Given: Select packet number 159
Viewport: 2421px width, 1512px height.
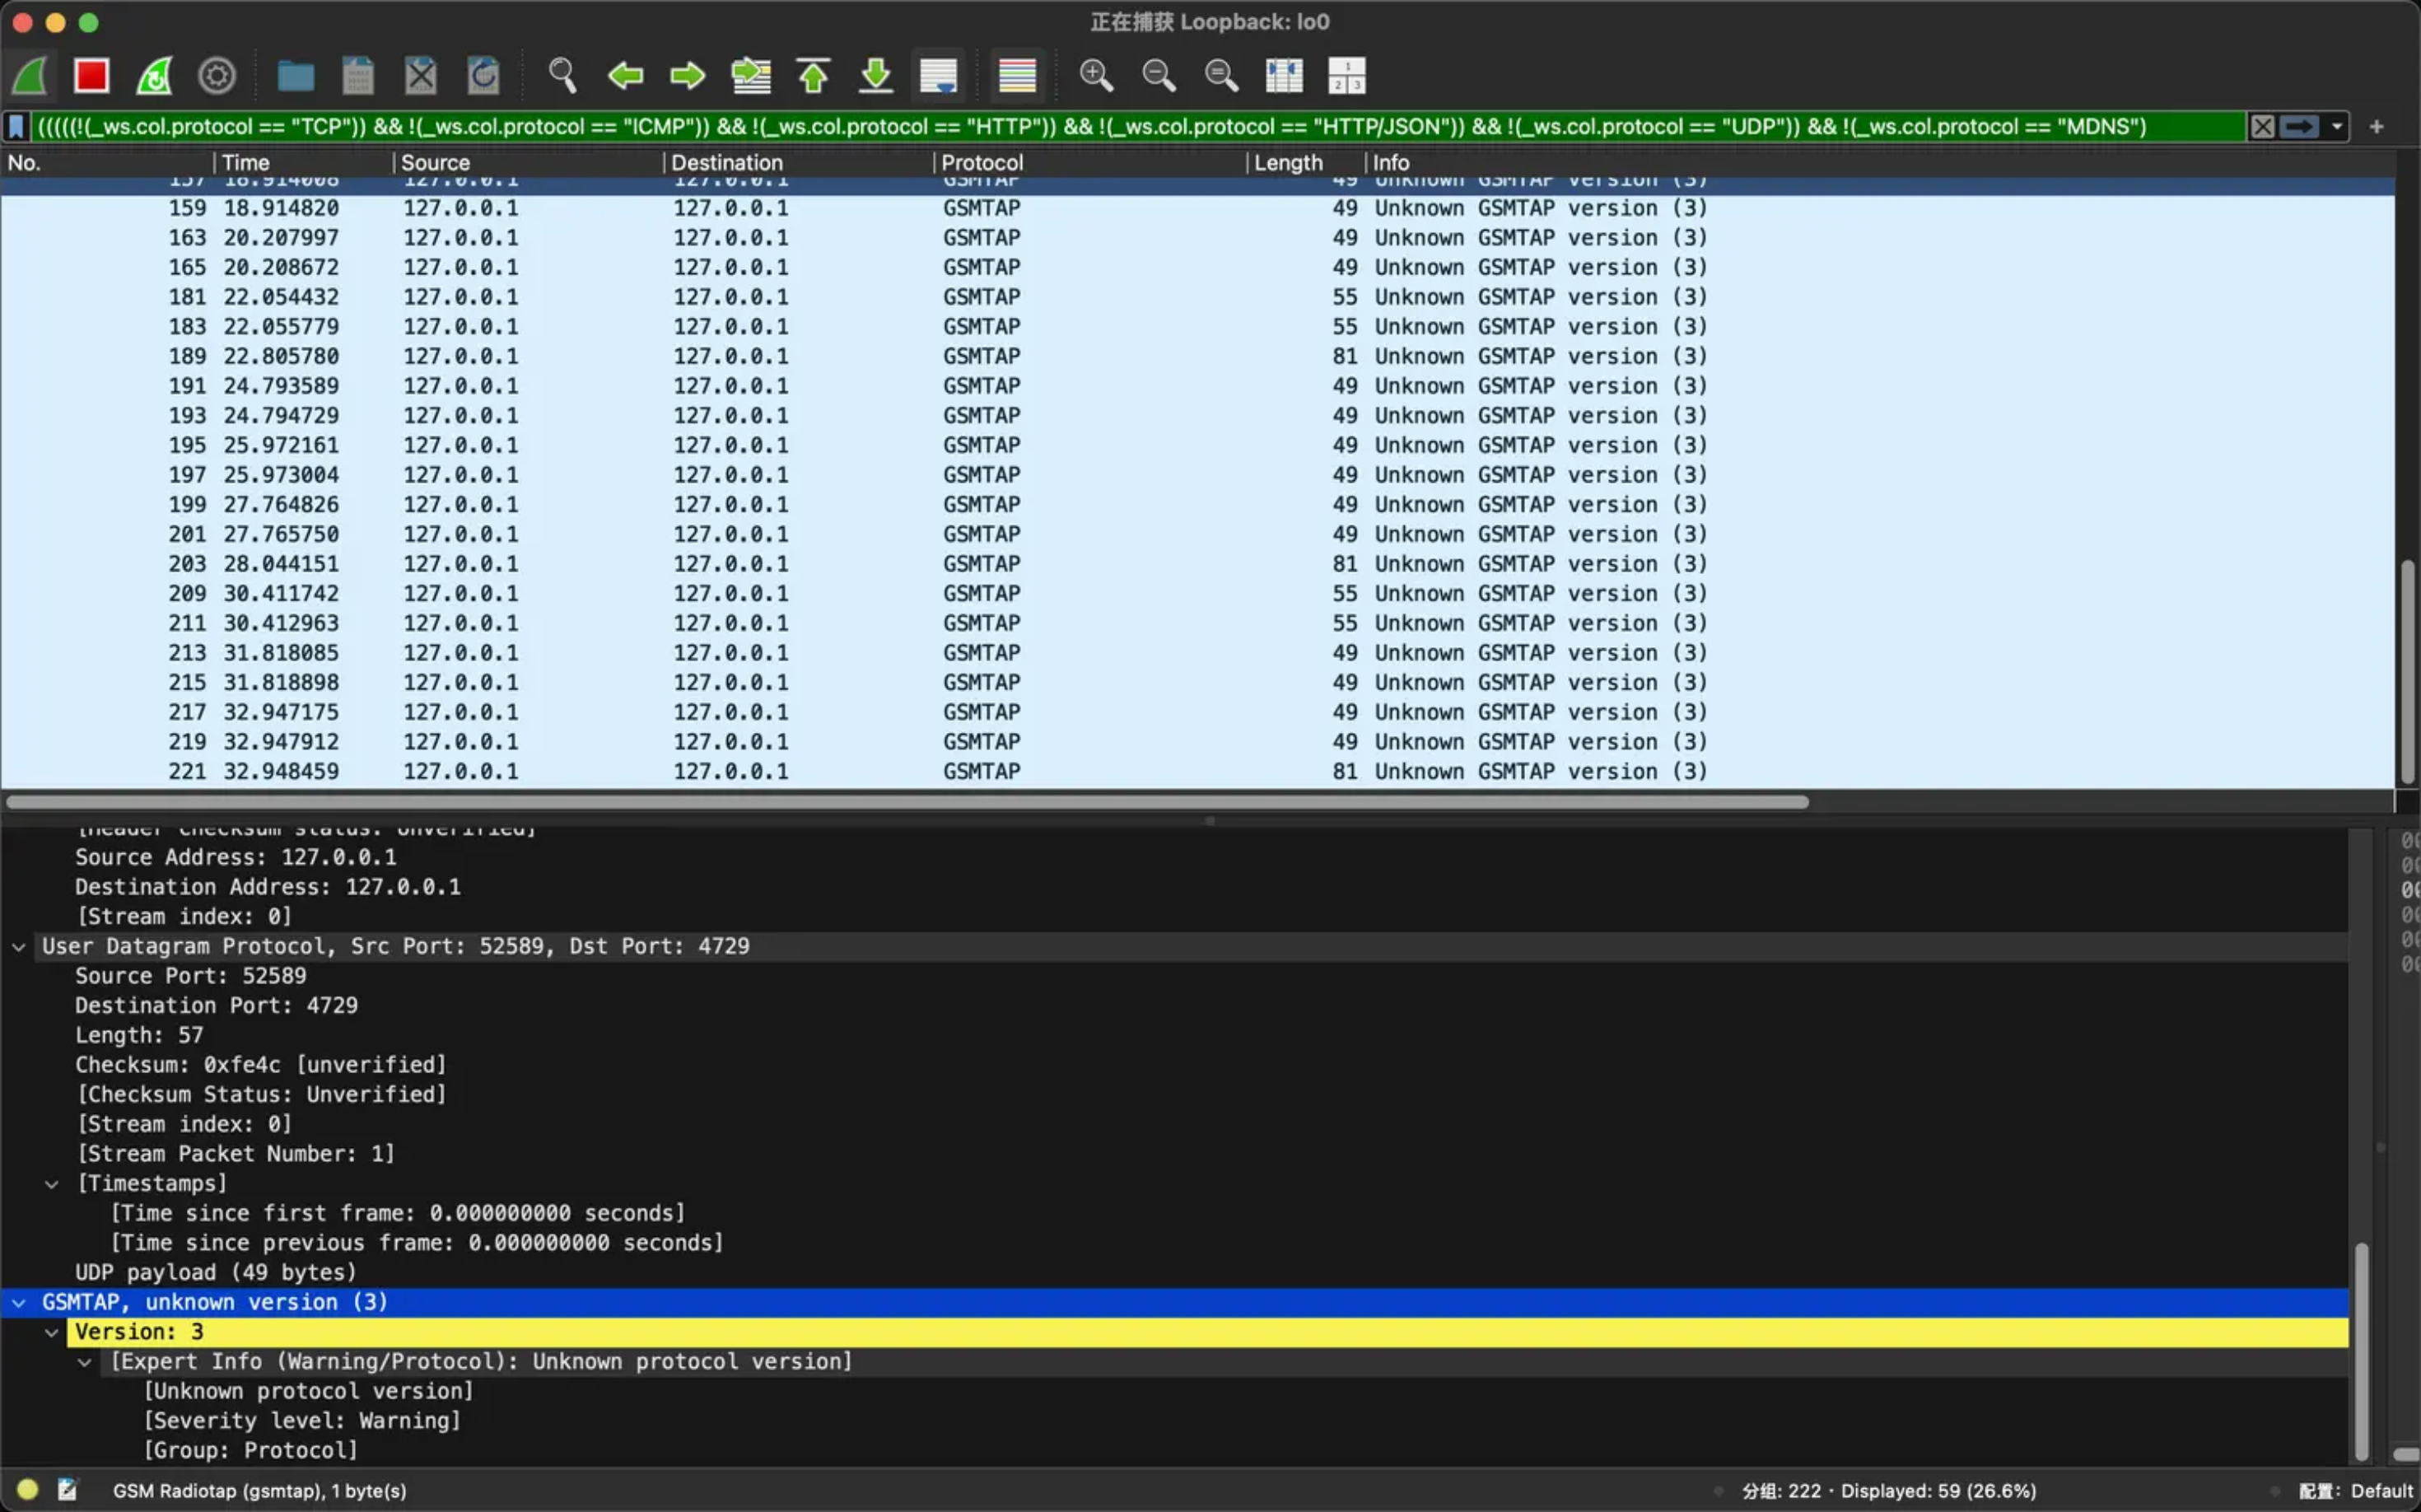Looking at the screenshot, I should point(1198,208).
